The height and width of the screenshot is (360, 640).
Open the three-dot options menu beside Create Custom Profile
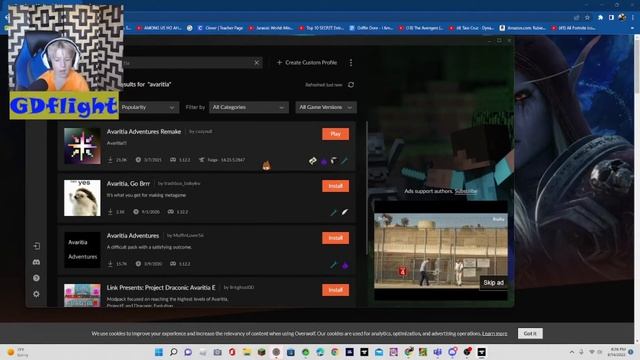pos(351,62)
